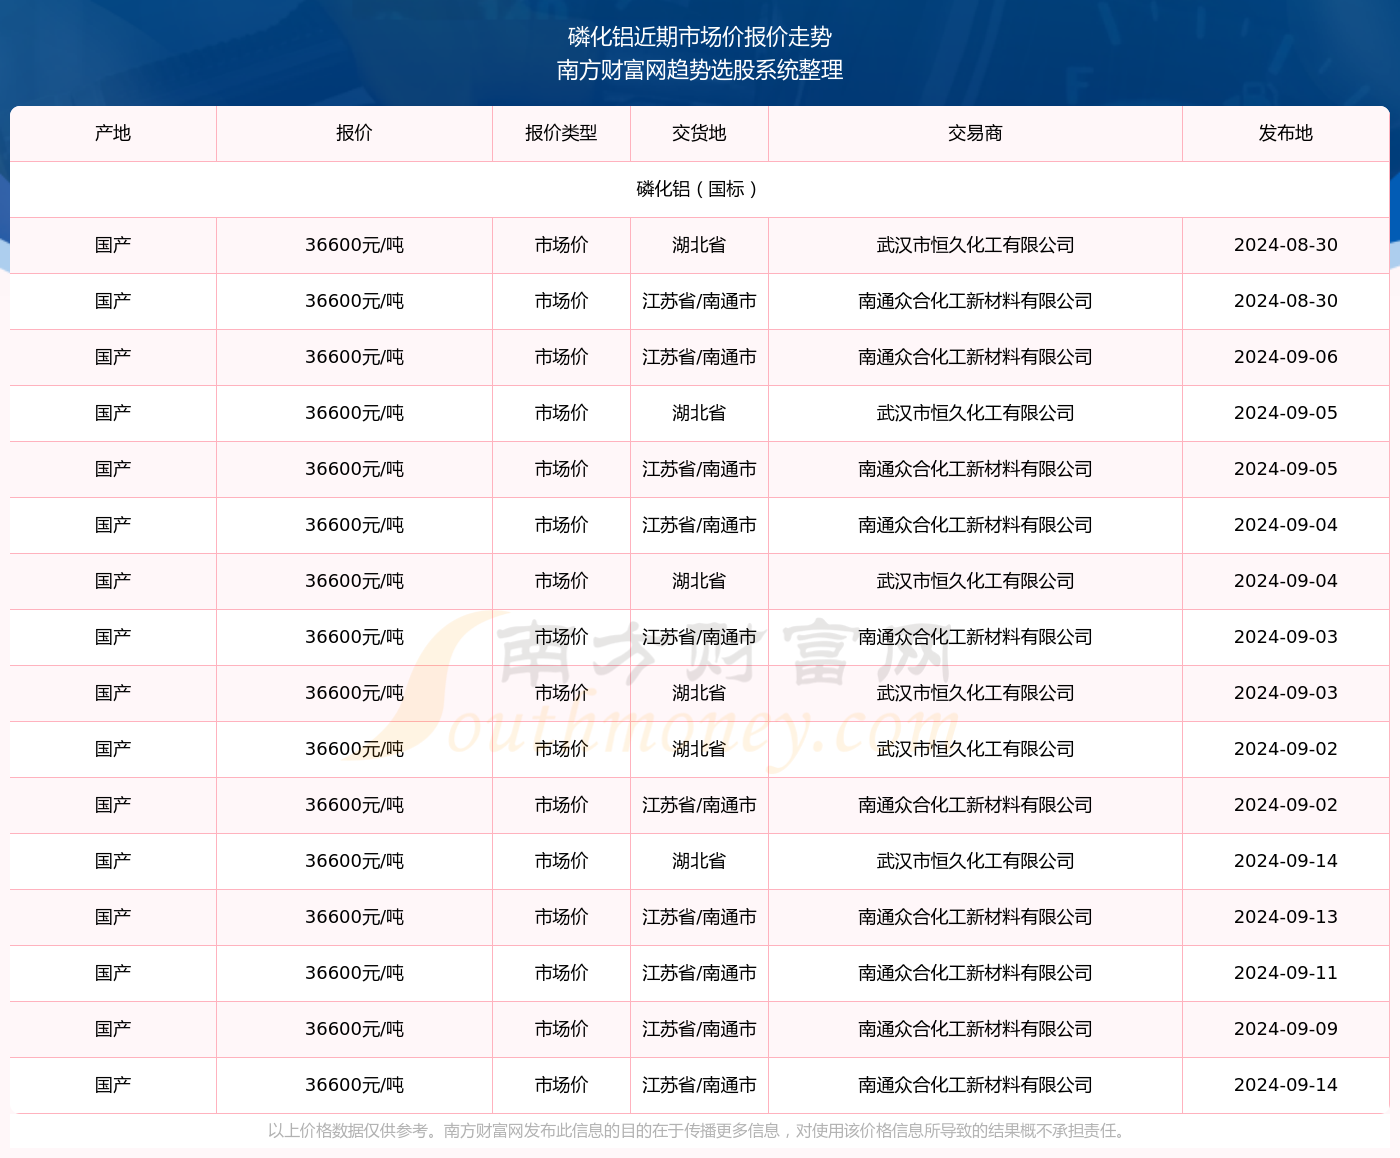Click the disclaimer text below the table
The image size is (1400, 1158).
[699, 1131]
